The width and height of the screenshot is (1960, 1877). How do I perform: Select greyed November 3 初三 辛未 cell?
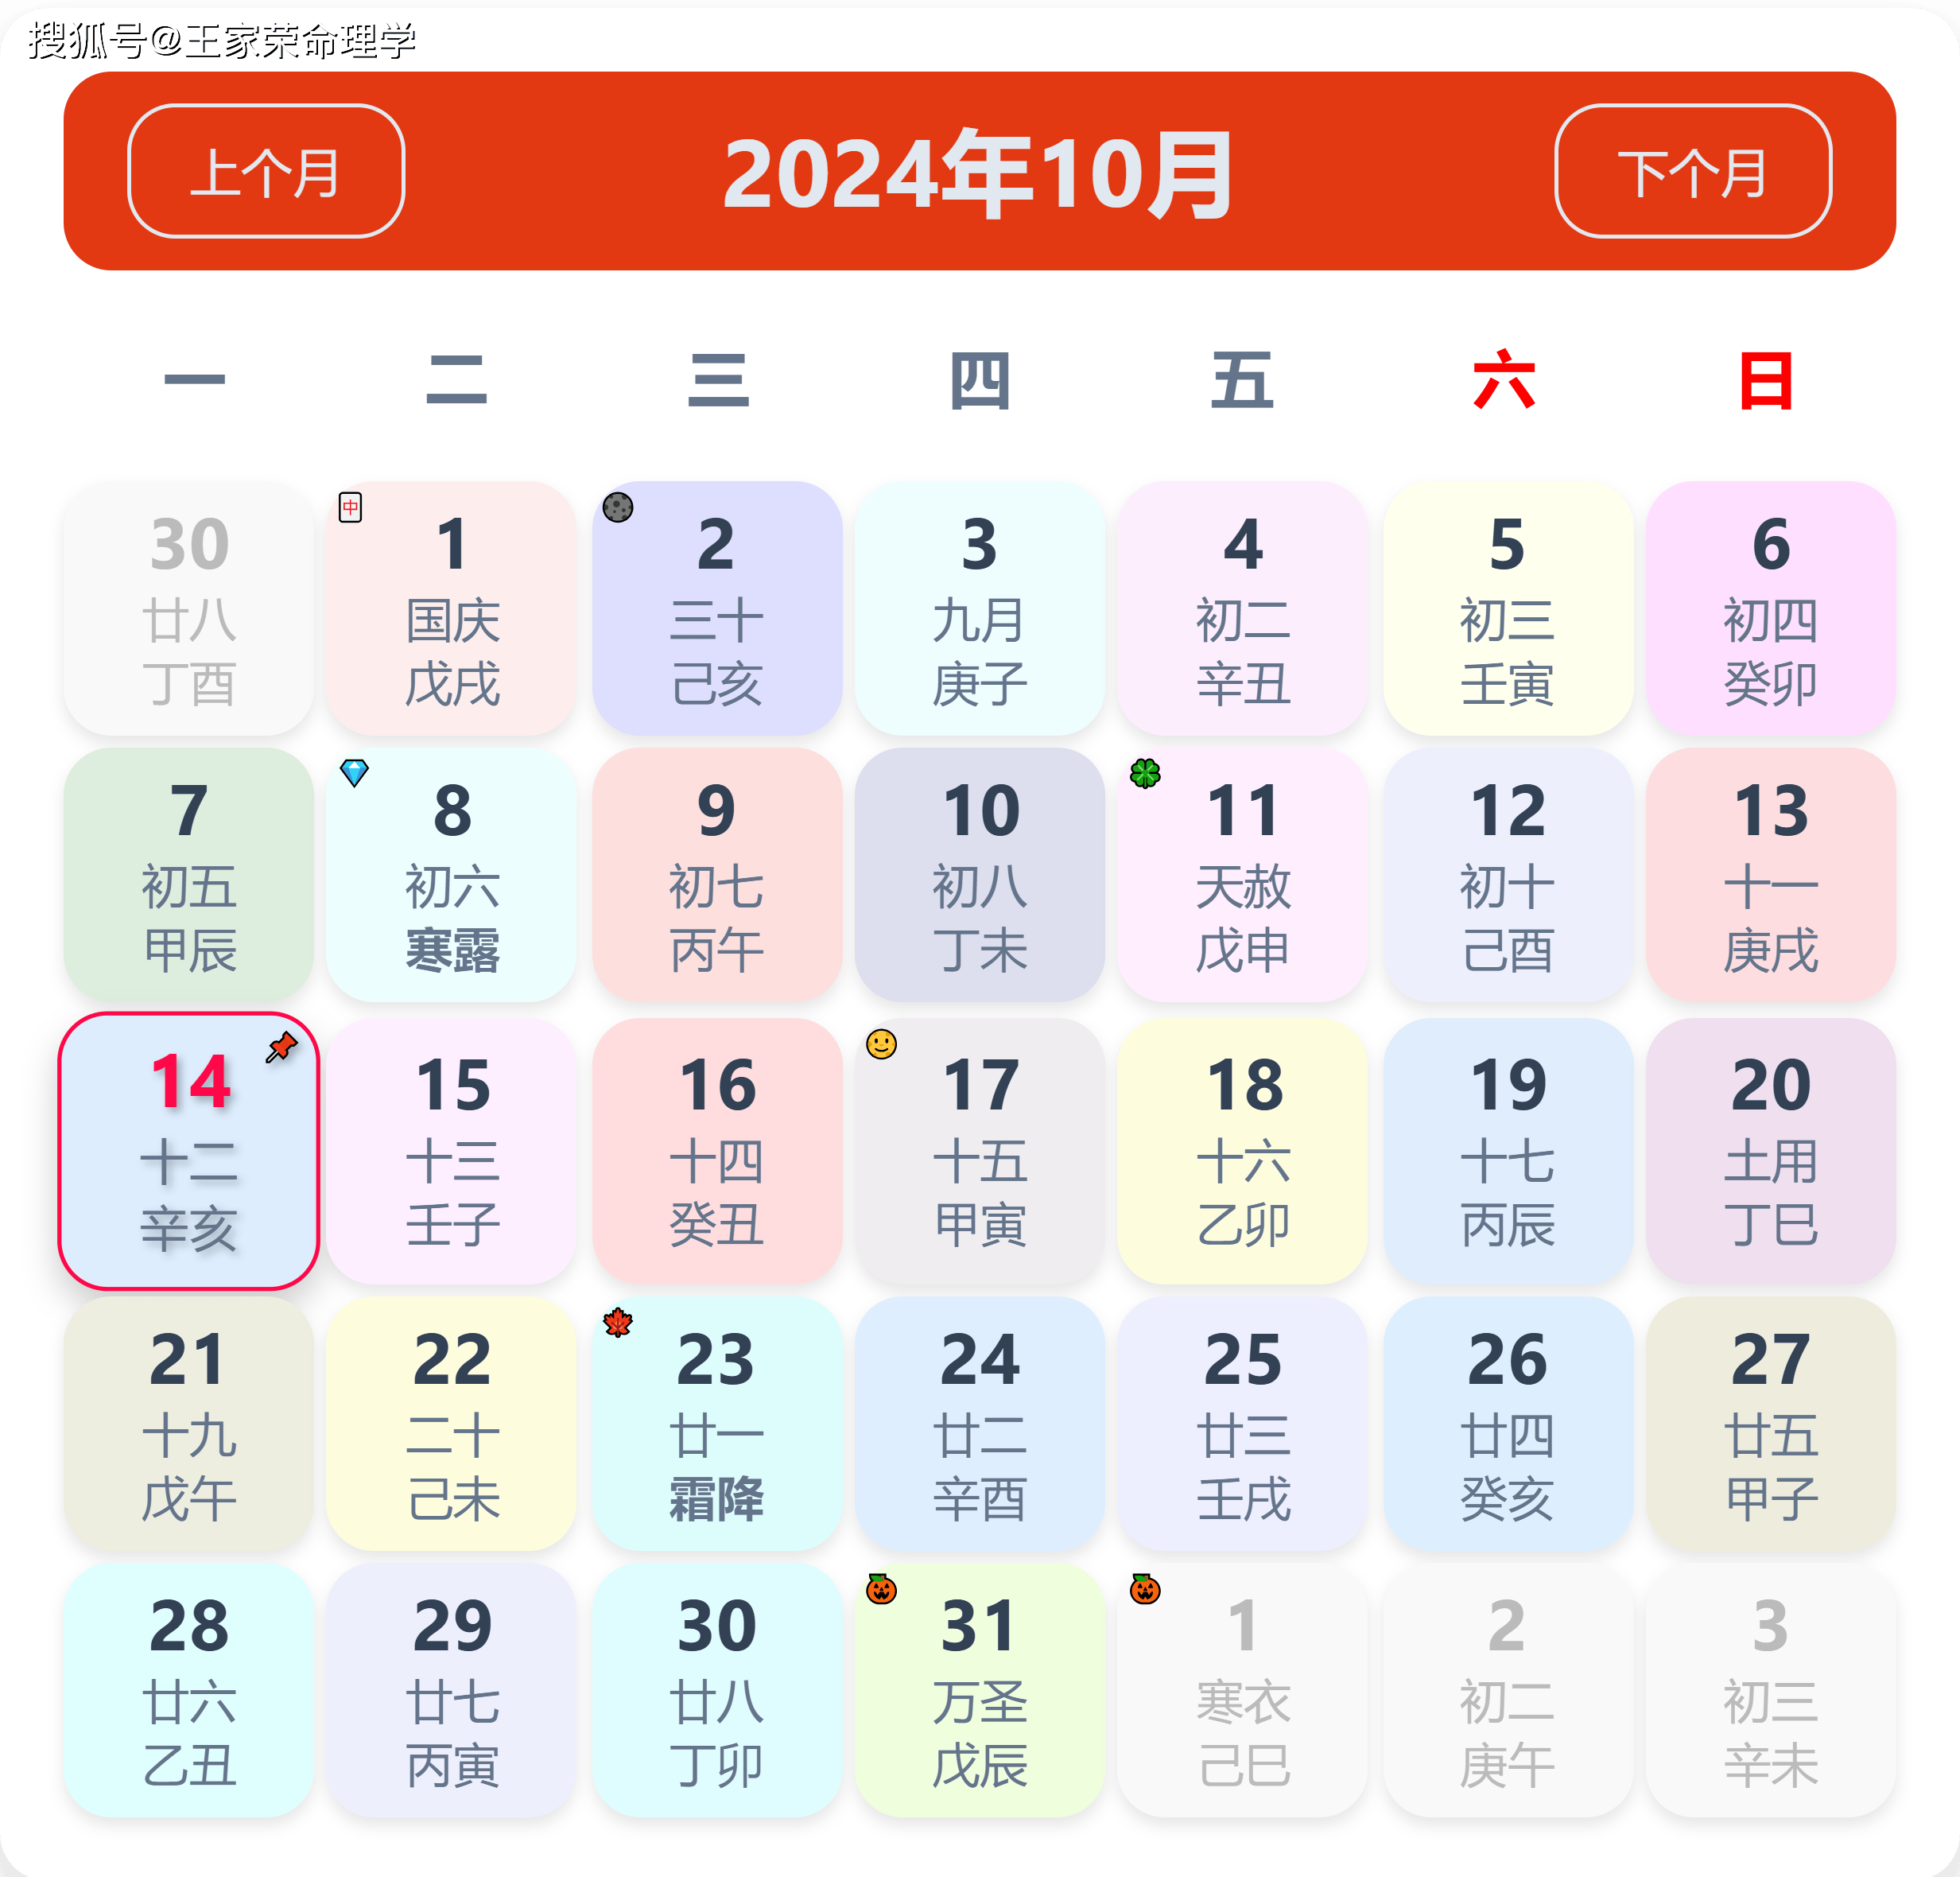tap(1771, 1690)
